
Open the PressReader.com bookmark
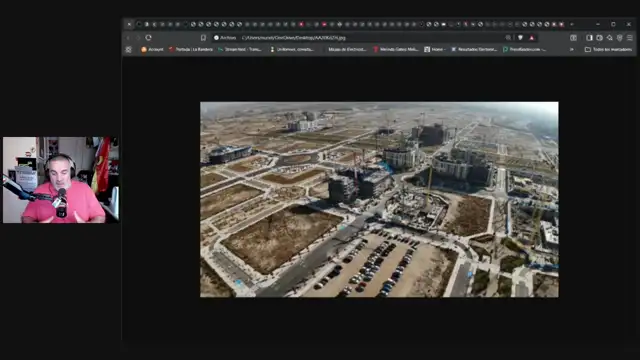524,49
